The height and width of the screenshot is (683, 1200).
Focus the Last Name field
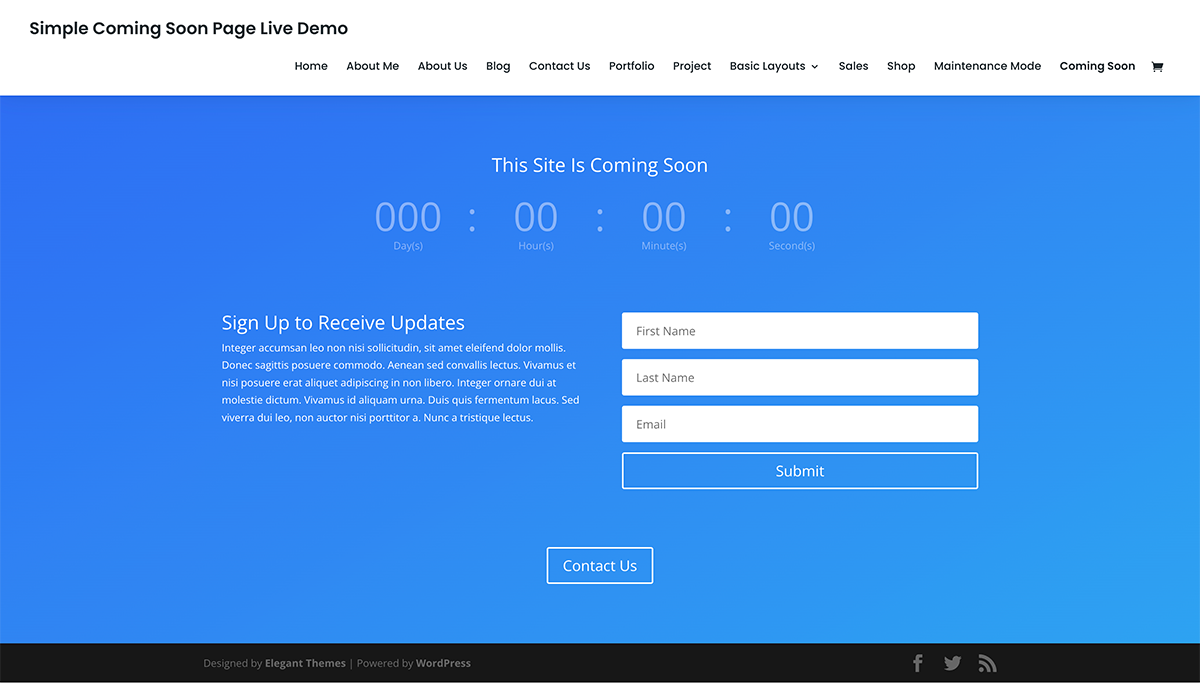tap(800, 378)
